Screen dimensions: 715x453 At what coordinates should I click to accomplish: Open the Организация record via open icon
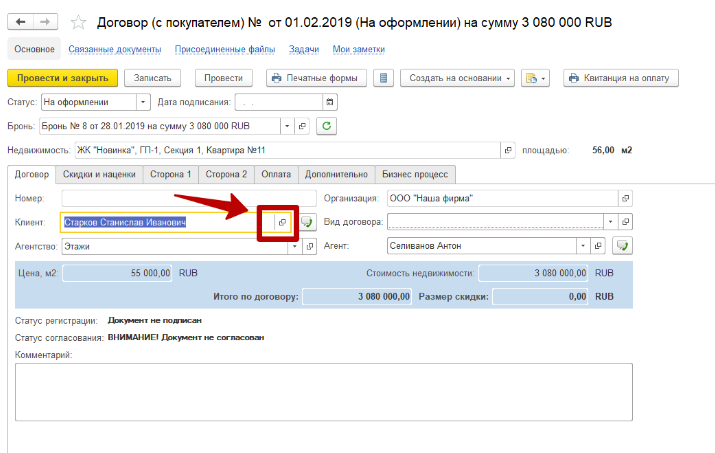pyautogui.click(x=626, y=198)
